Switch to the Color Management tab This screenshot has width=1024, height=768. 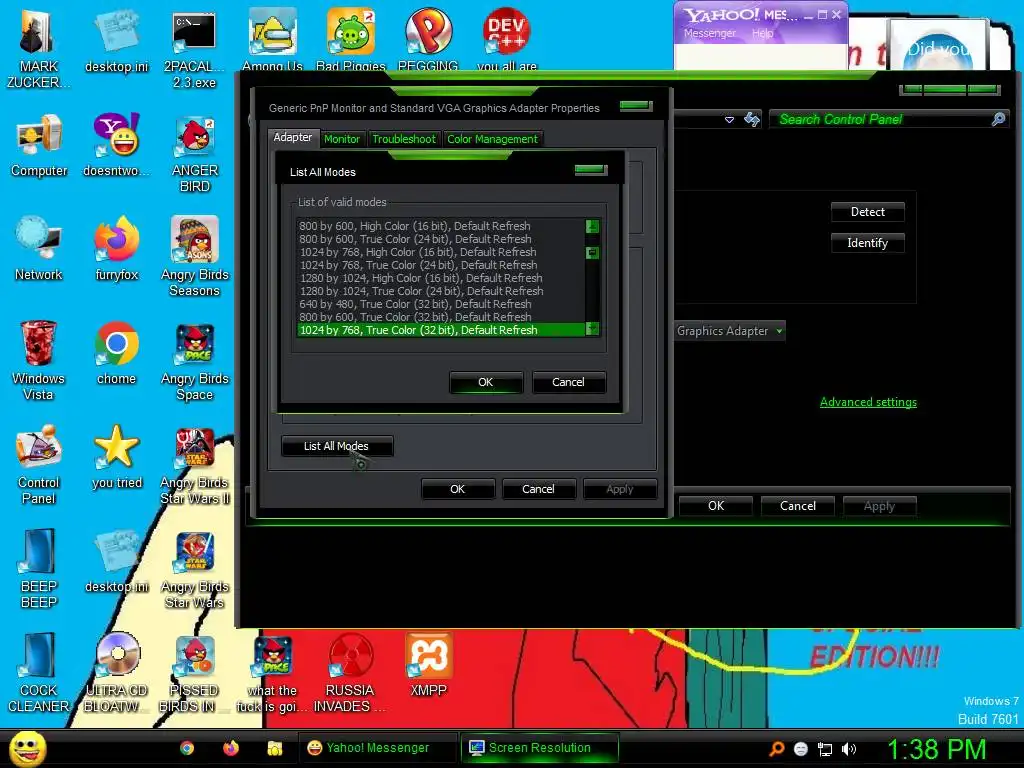click(x=492, y=139)
